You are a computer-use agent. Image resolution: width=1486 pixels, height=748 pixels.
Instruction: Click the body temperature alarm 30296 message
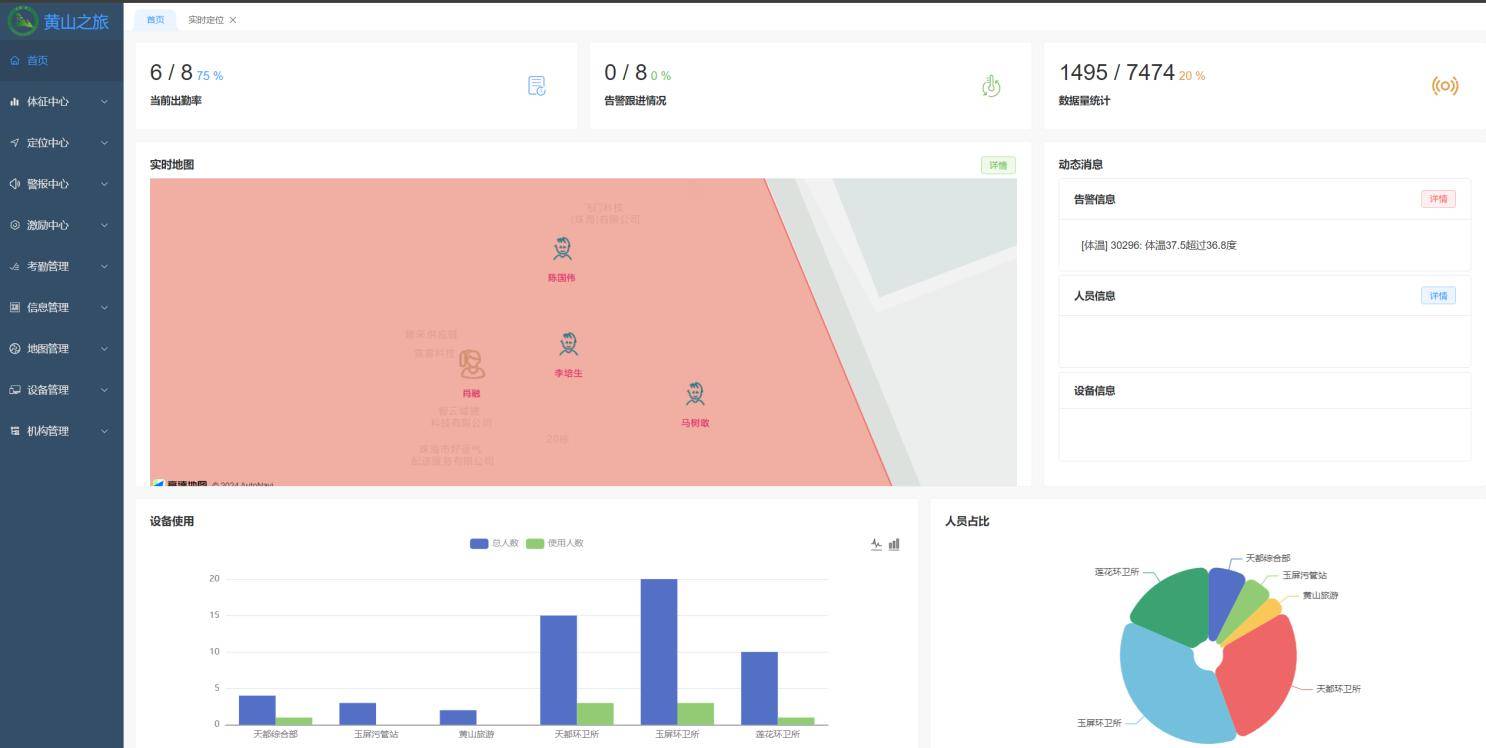coord(1159,245)
